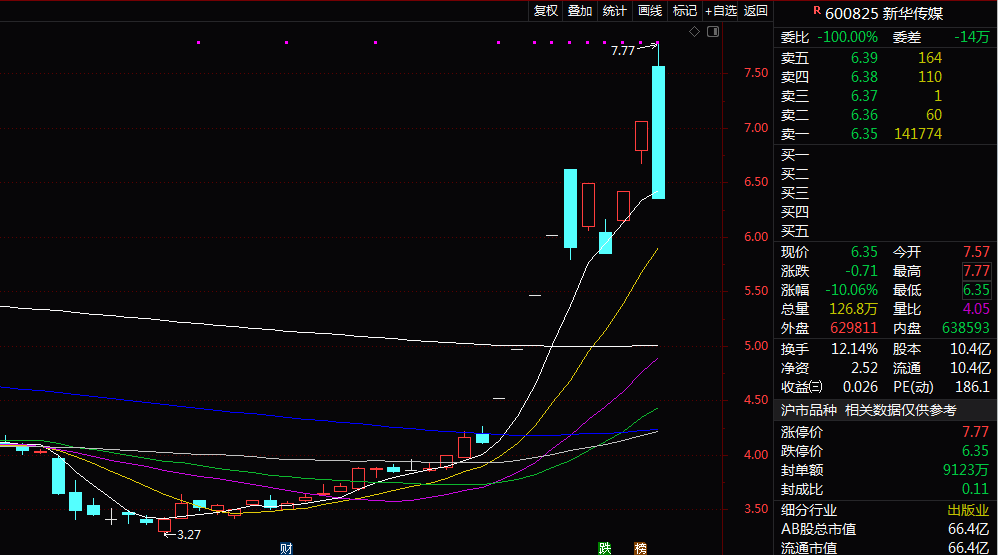Click the 沪市品种 notice heading

point(808,411)
